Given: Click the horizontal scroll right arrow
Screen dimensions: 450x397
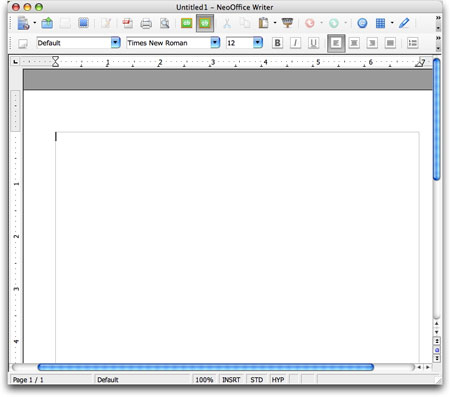Looking at the screenshot, I should (x=428, y=367).
